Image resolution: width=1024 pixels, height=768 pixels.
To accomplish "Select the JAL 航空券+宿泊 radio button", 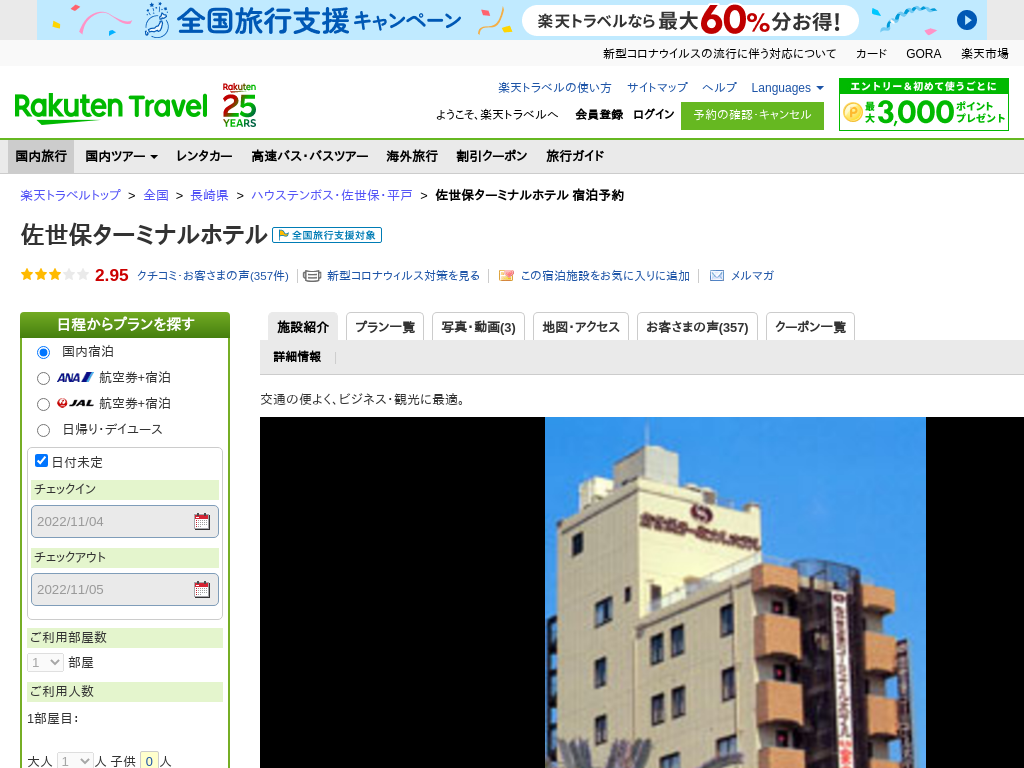I will (x=43, y=404).
